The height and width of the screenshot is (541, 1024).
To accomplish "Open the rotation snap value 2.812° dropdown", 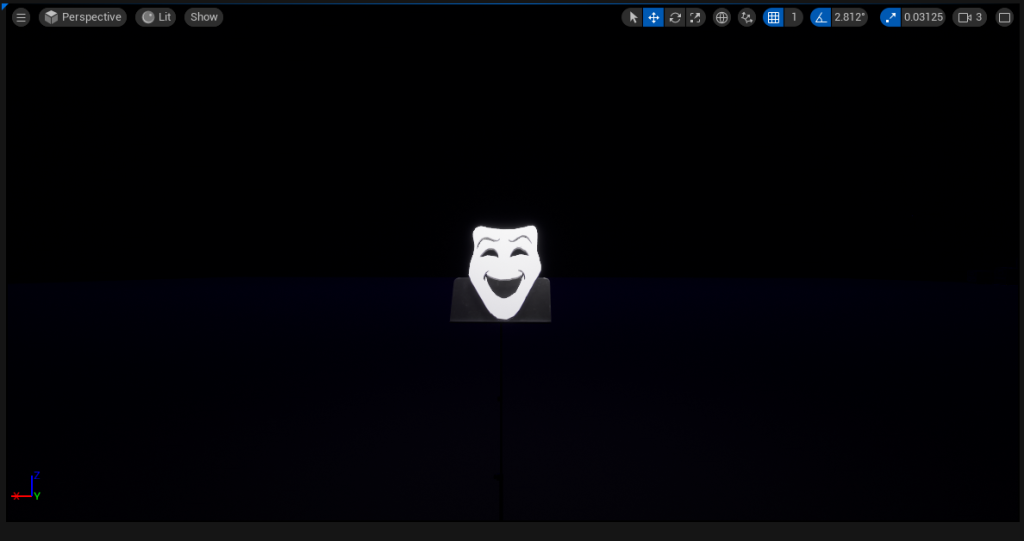I will coord(849,17).
